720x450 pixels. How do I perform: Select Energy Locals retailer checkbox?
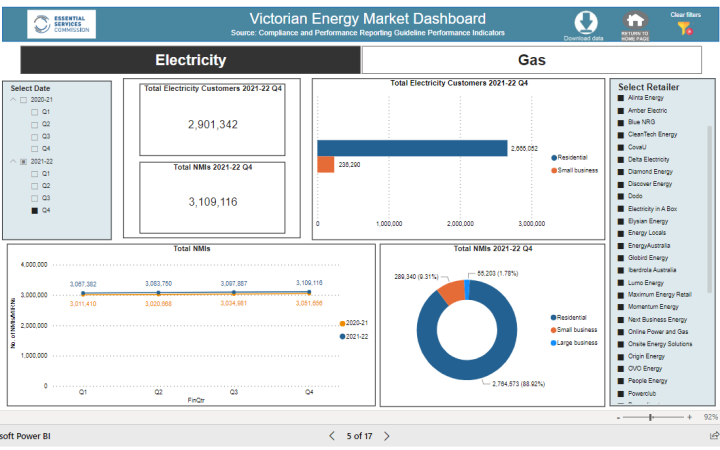pos(621,233)
